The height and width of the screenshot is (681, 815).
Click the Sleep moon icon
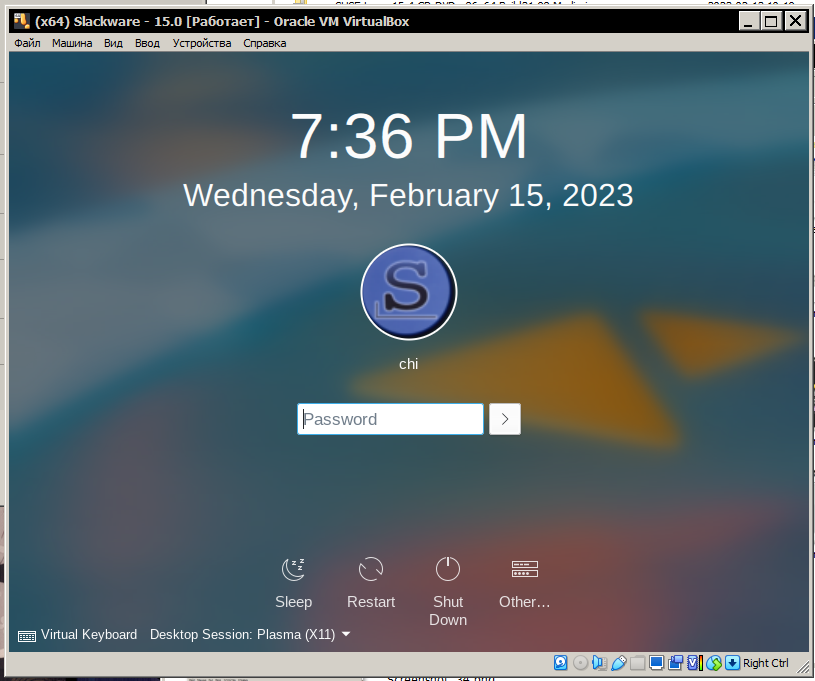click(293, 569)
